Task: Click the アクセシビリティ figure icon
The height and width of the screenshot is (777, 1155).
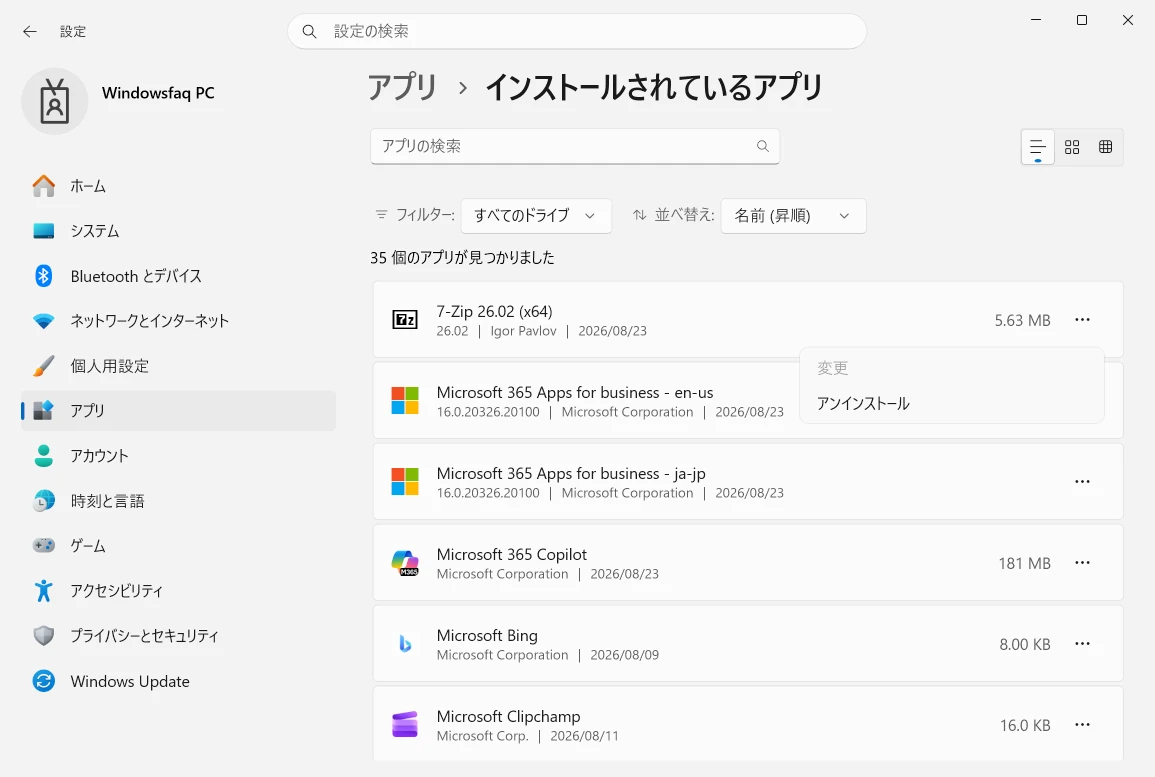Action: pyautogui.click(x=43, y=591)
